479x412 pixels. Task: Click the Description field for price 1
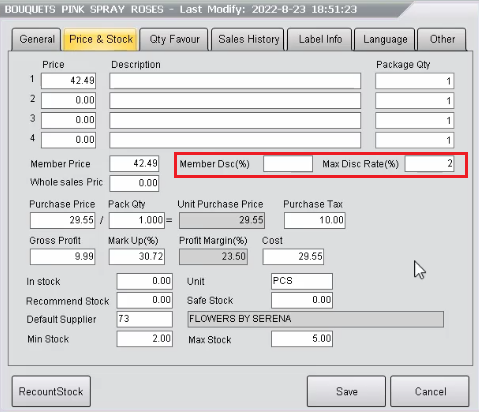[235, 81]
